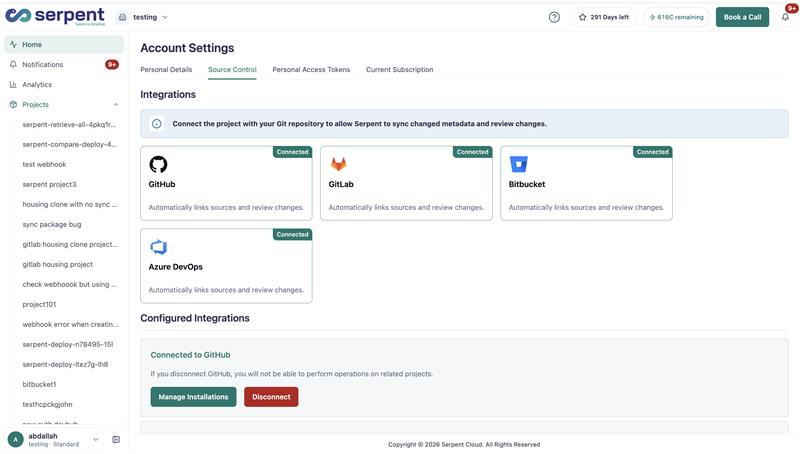Click the Analytics chart icon

coord(13,85)
